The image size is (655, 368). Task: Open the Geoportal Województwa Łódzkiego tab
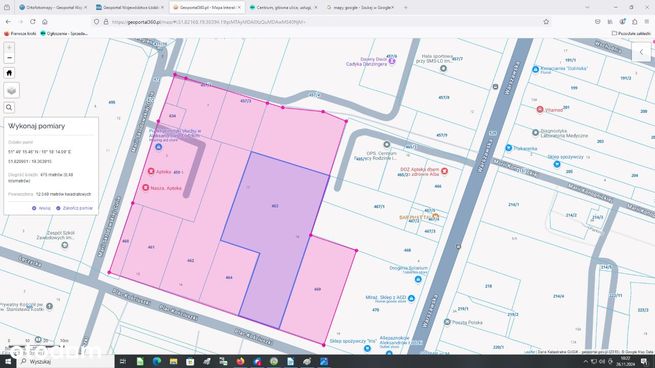pos(130,8)
